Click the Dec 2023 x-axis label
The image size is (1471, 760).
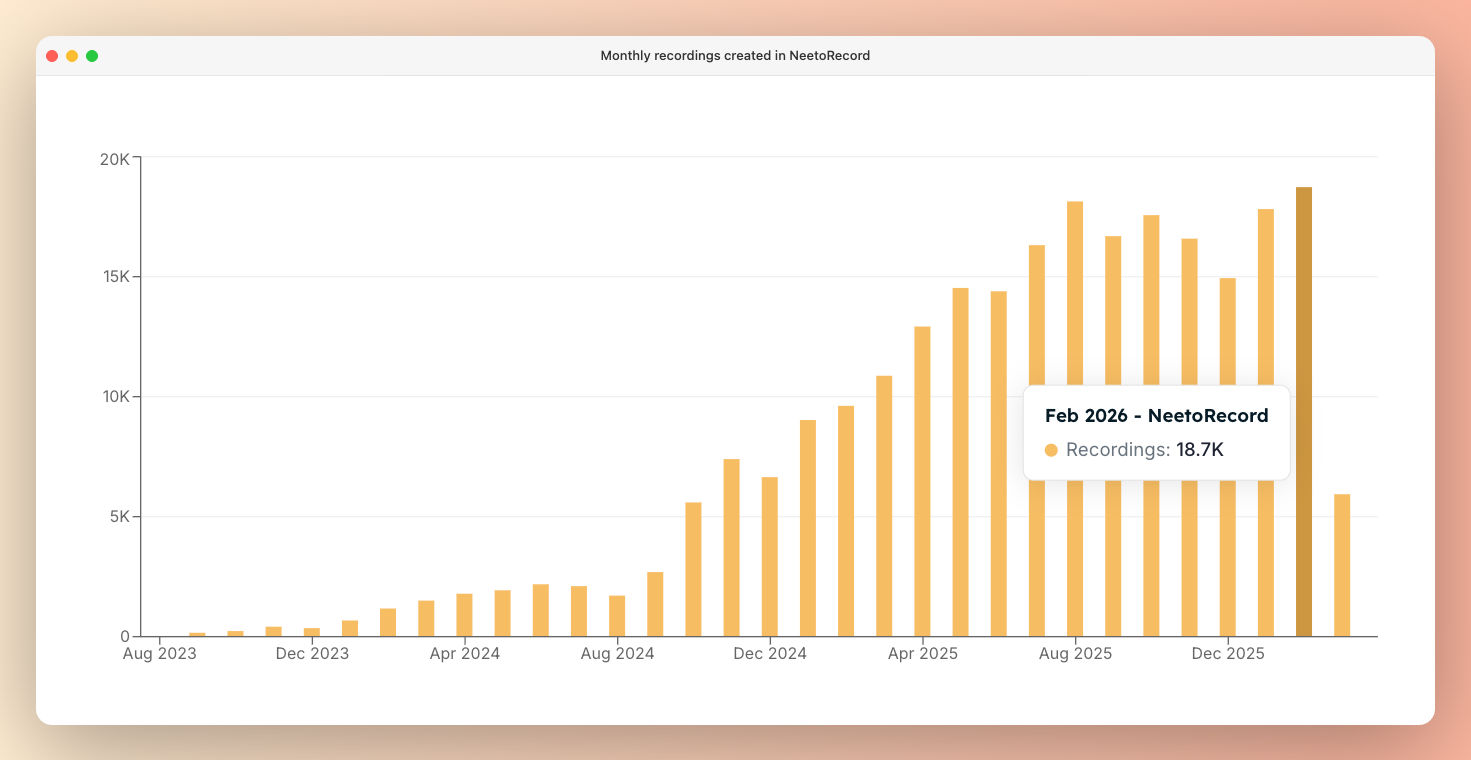coord(312,654)
